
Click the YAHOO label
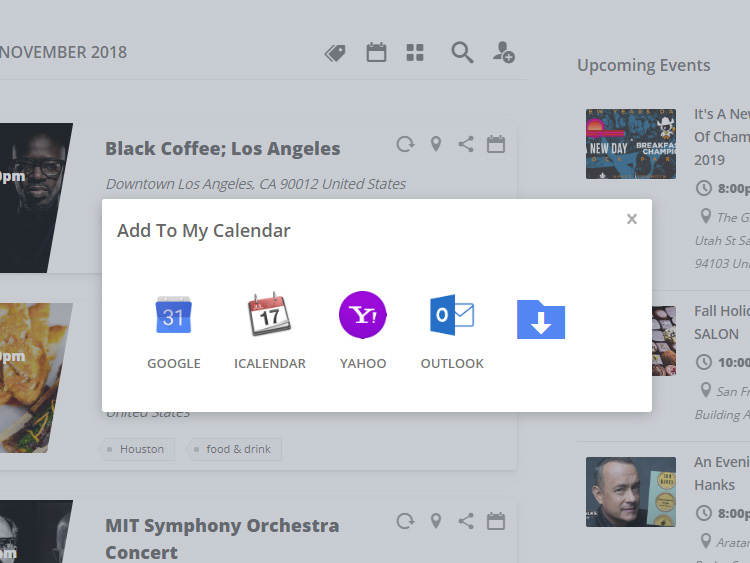tap(363, 364)
